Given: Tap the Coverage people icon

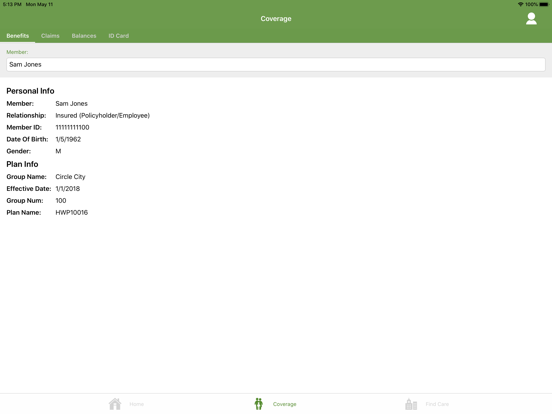Looking at the screenshot, I should [259, 404].
